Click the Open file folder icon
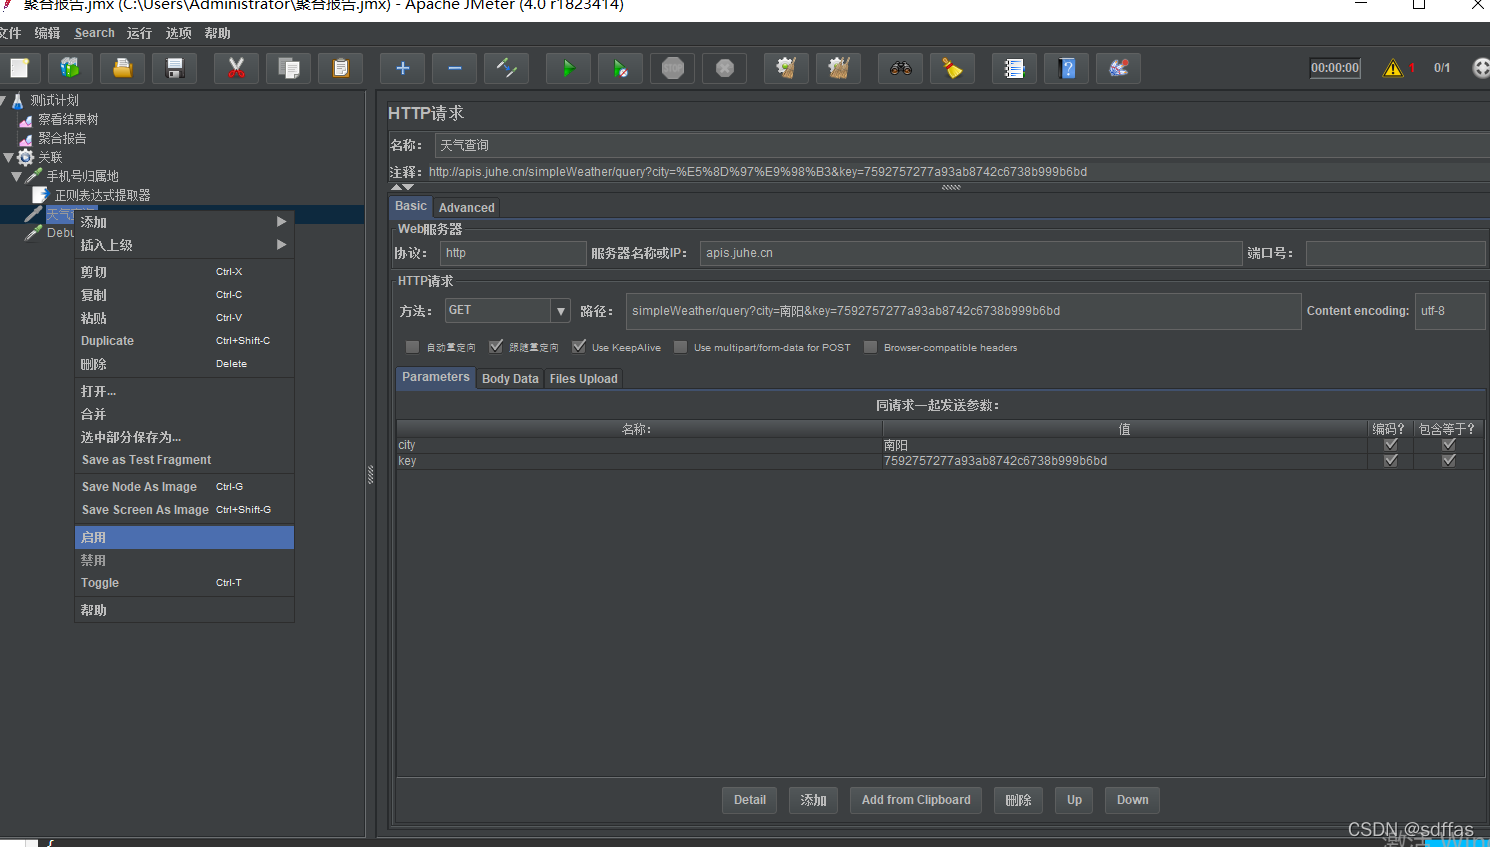This screenshot has width=1490, height=847. point(122,68)
